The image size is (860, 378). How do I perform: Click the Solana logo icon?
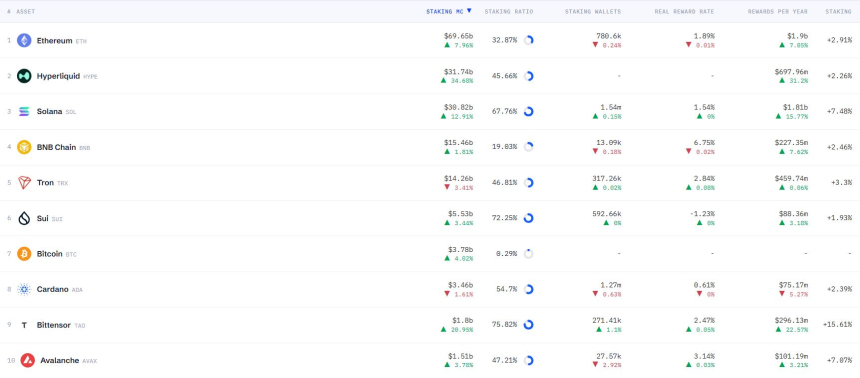24,111
